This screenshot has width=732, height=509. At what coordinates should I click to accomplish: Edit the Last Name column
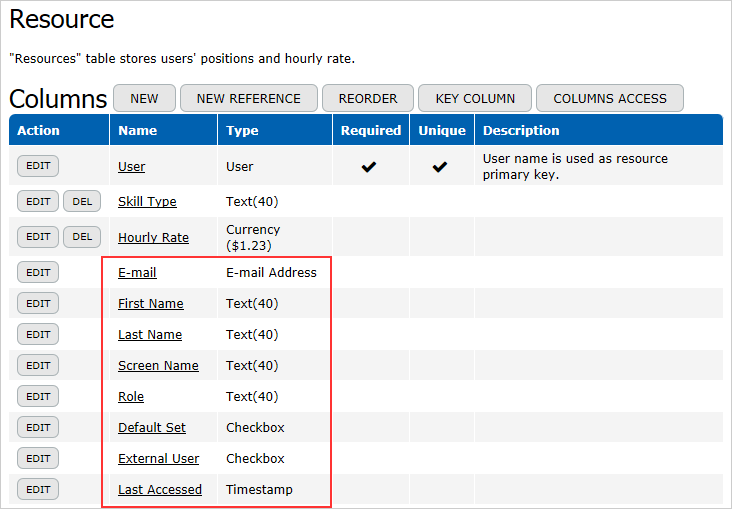tap(38, 334)
